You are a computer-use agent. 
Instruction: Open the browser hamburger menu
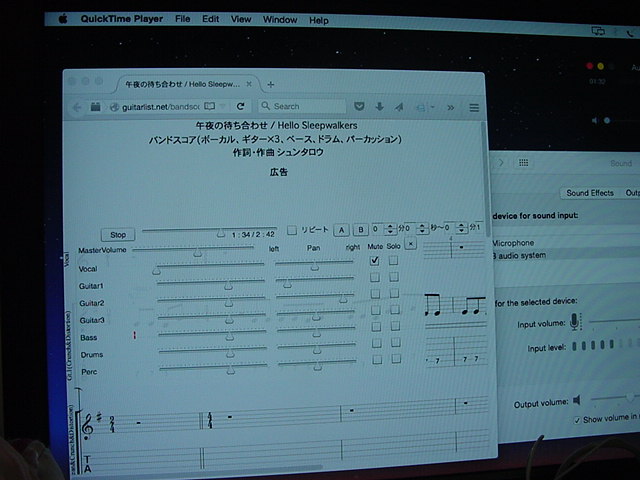pos(474,108)
